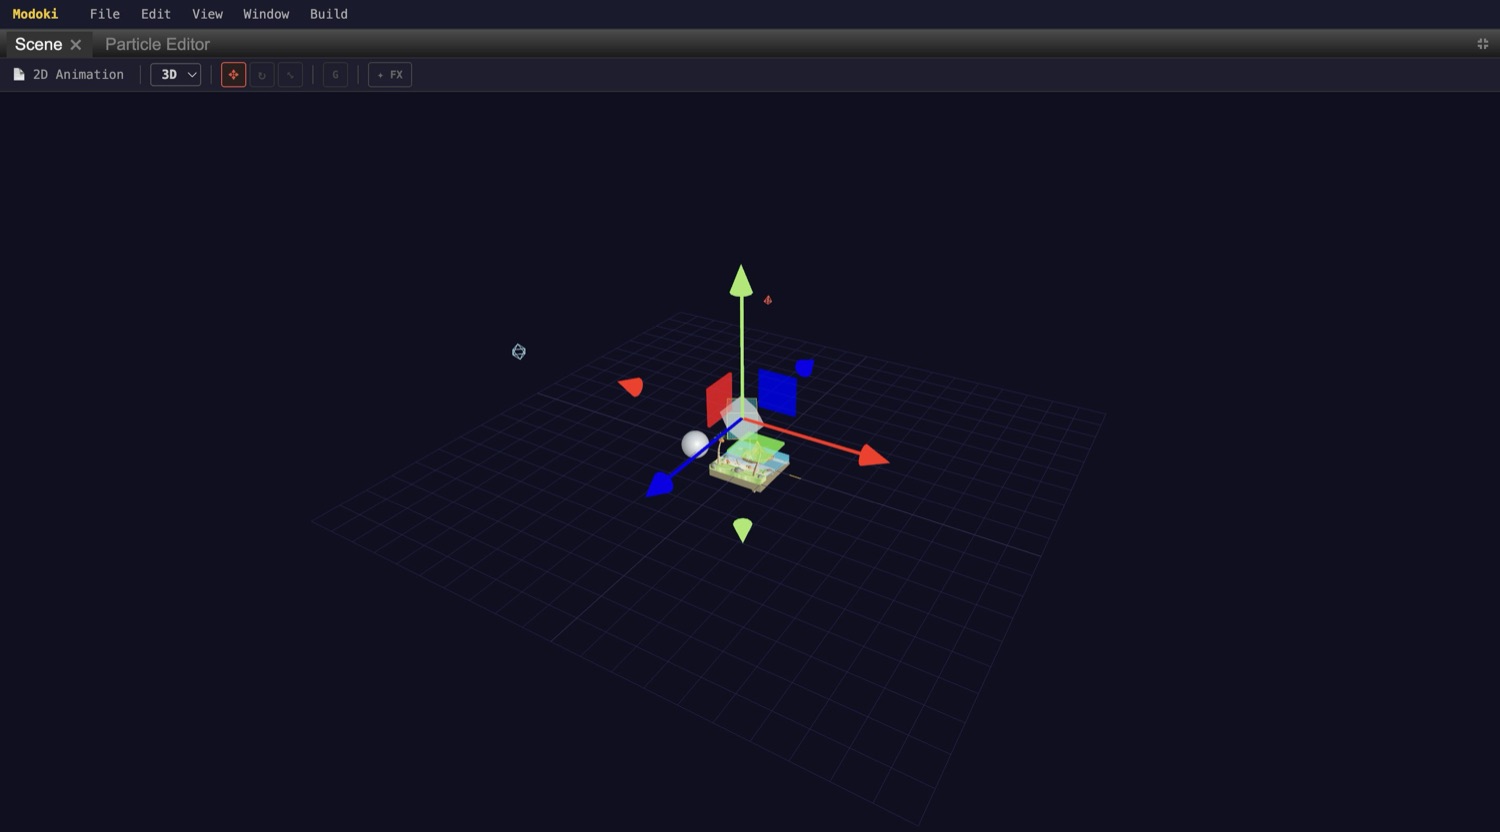Grab the green Y-axis arrow head

[x=741, y=280]
